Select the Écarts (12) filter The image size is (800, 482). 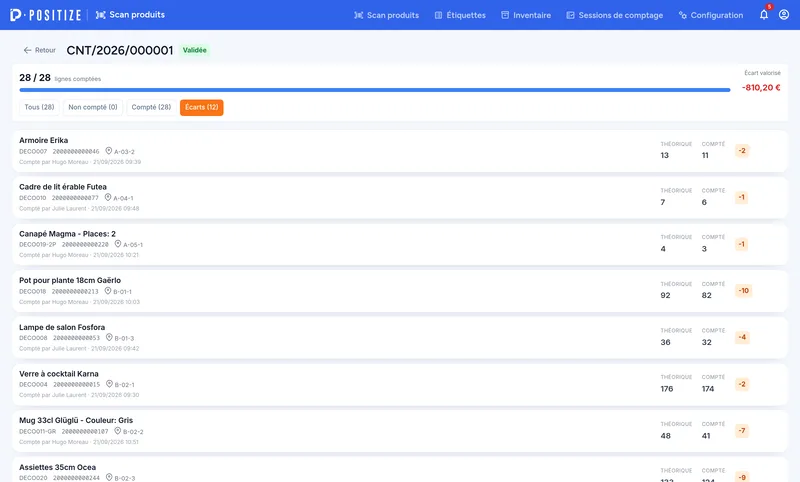(202, 107)
